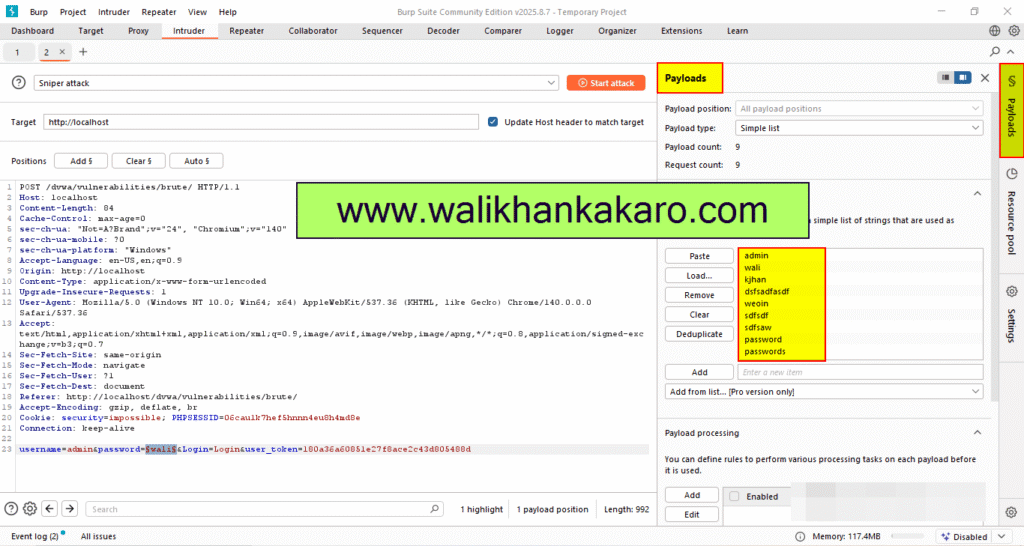The image size is (1024, 546).
Task: Click the help icon next to search bar
Action: (11, 509)
